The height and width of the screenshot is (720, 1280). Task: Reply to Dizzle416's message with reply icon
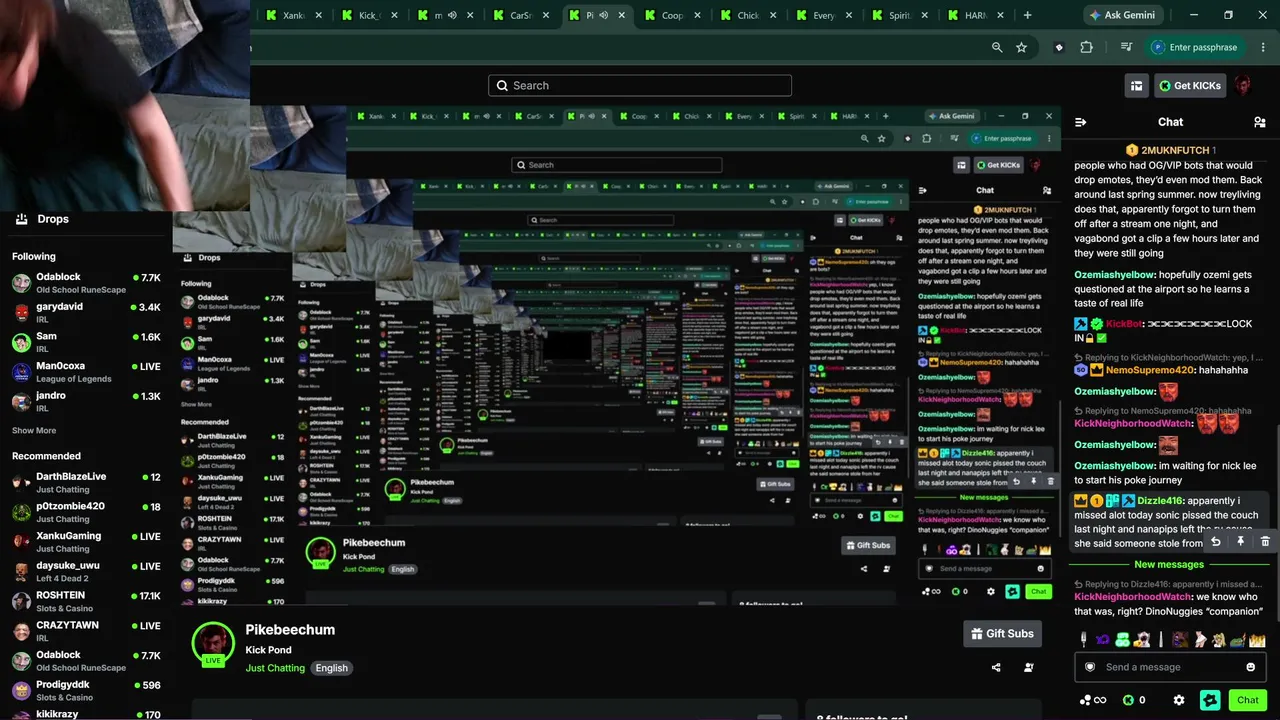tap(1216, 542)
